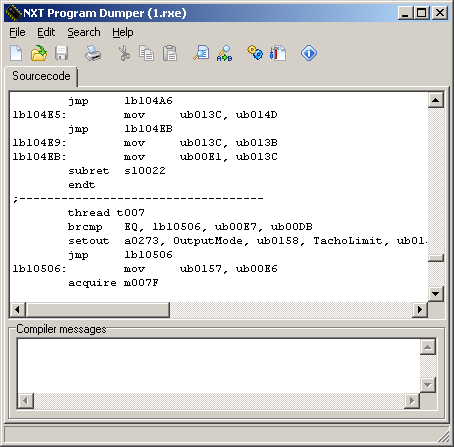Click the Save floppy disk icon
The height and width of the screenshot is (447, 454).
pyautogui.click(x=62, y=53)
